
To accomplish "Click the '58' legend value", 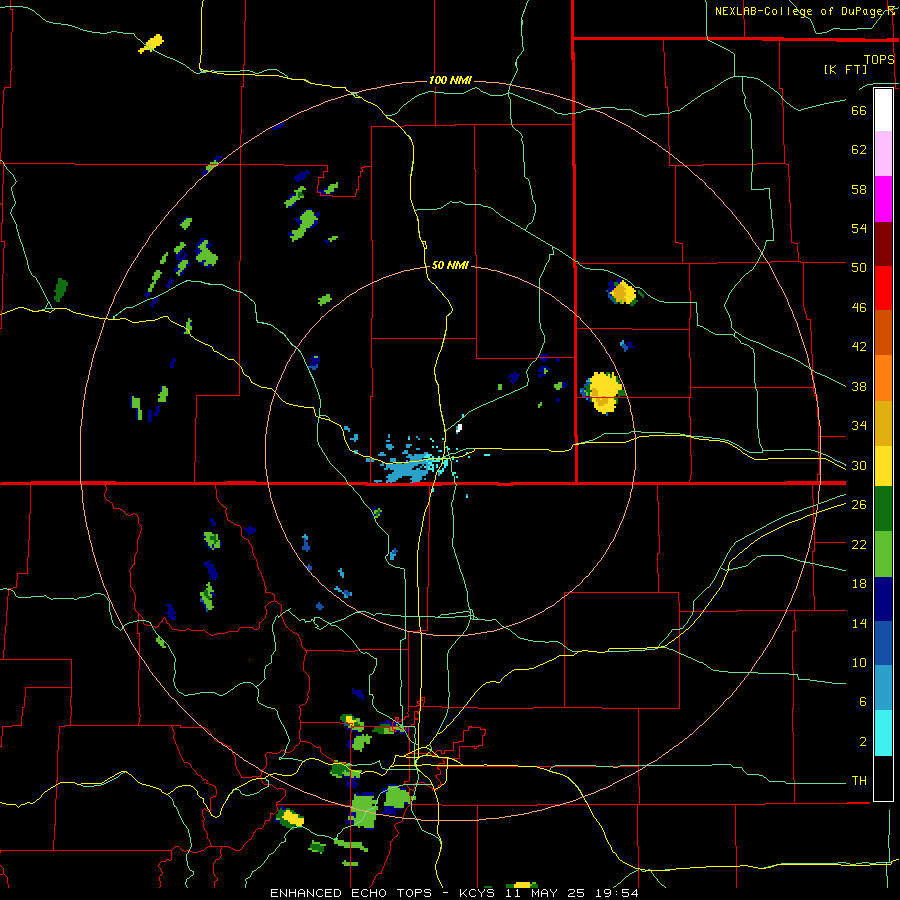I will 859,189.
